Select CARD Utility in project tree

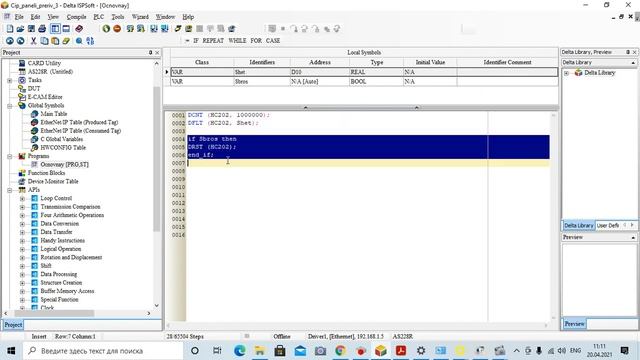point(44,63)
